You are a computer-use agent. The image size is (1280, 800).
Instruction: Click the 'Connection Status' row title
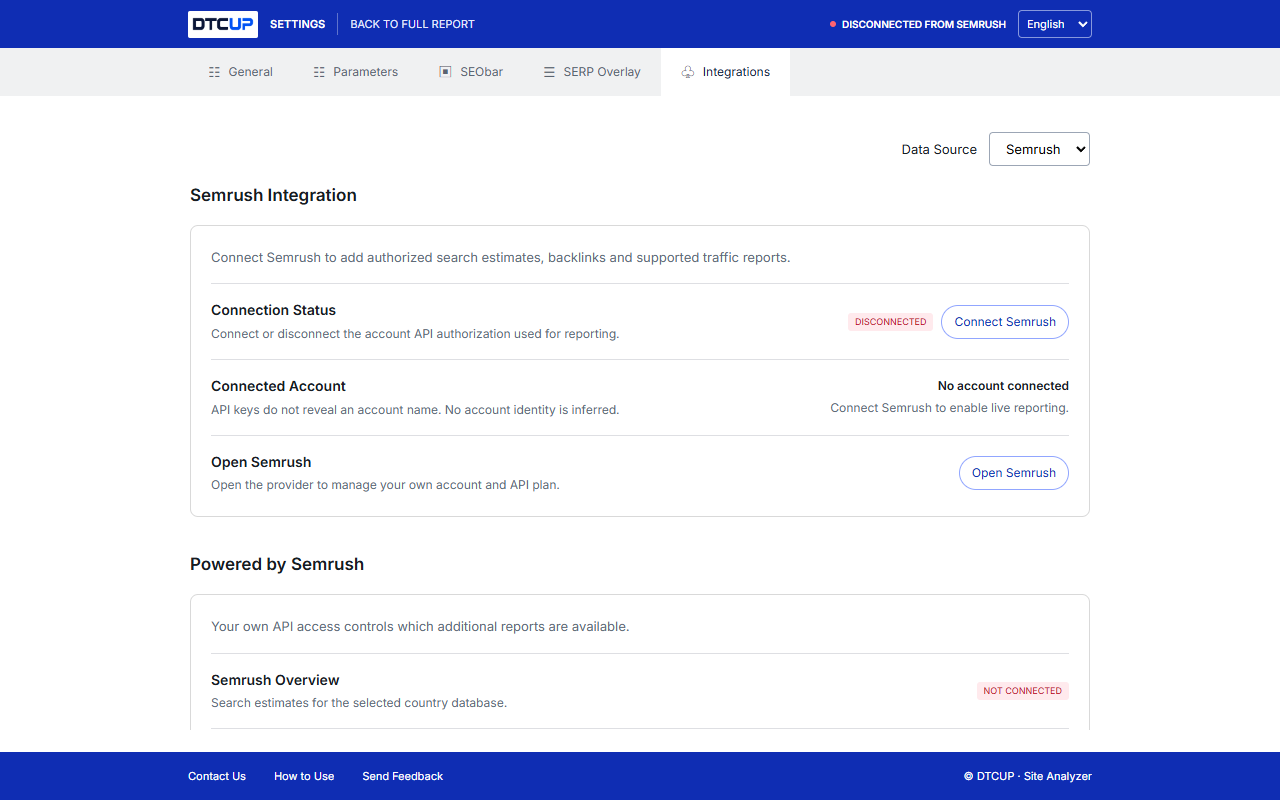click(x=273, y=310)
